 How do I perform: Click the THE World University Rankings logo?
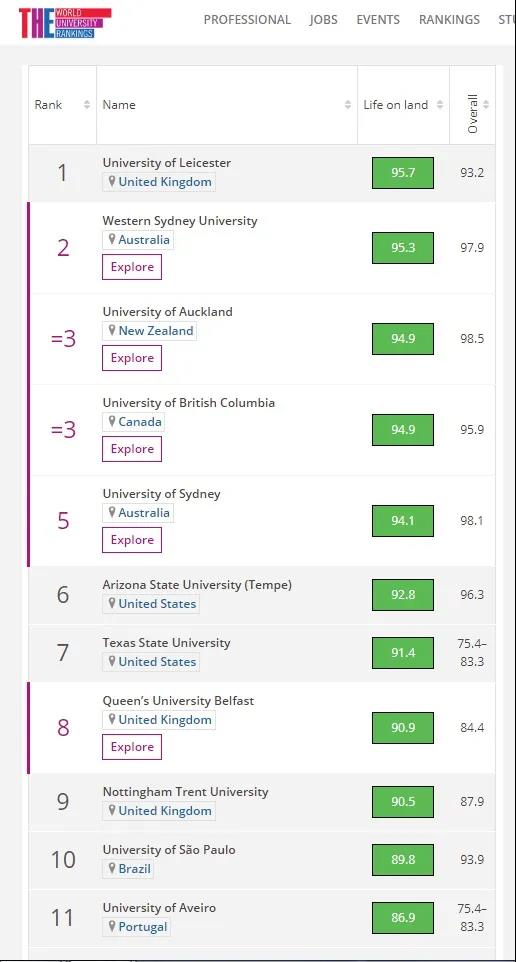click(65, 23)
